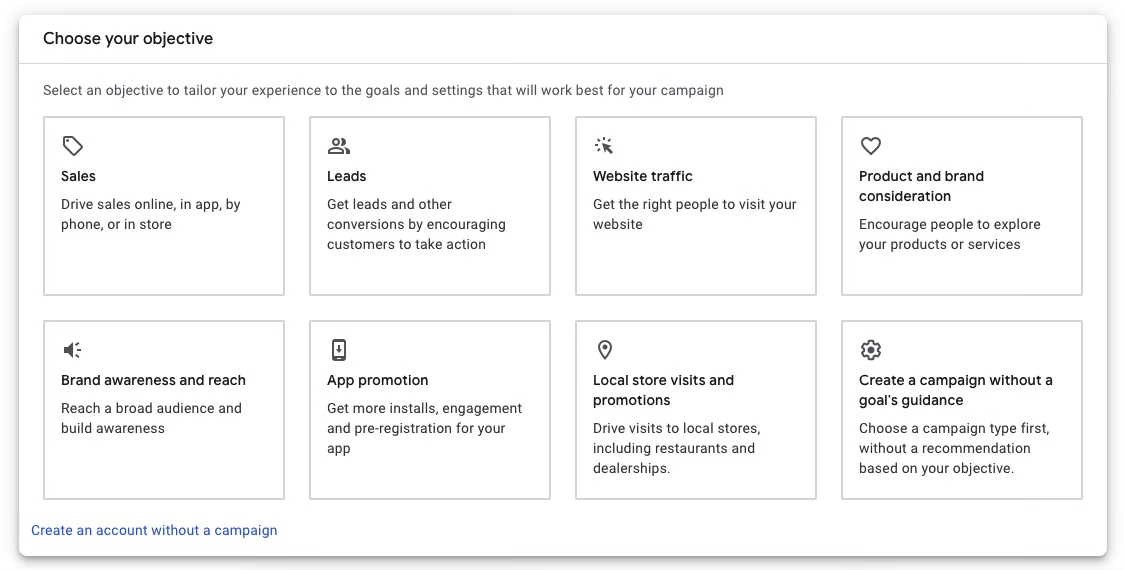Click 'Get more installs, engagement' card description
This screenshot has height=570, width=1124.
pyautogui.click(x=424, y=428)
